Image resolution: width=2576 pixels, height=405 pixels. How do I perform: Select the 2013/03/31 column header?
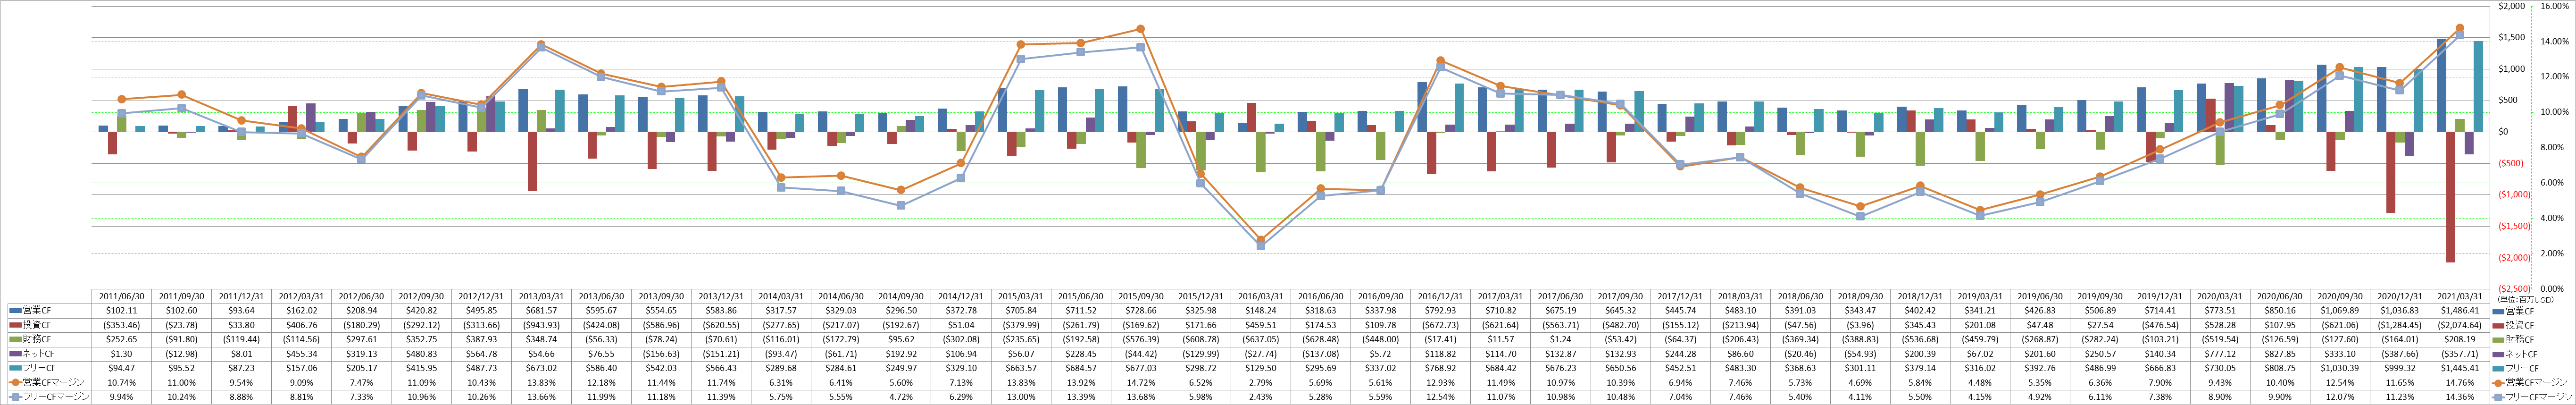click(541, 297)
